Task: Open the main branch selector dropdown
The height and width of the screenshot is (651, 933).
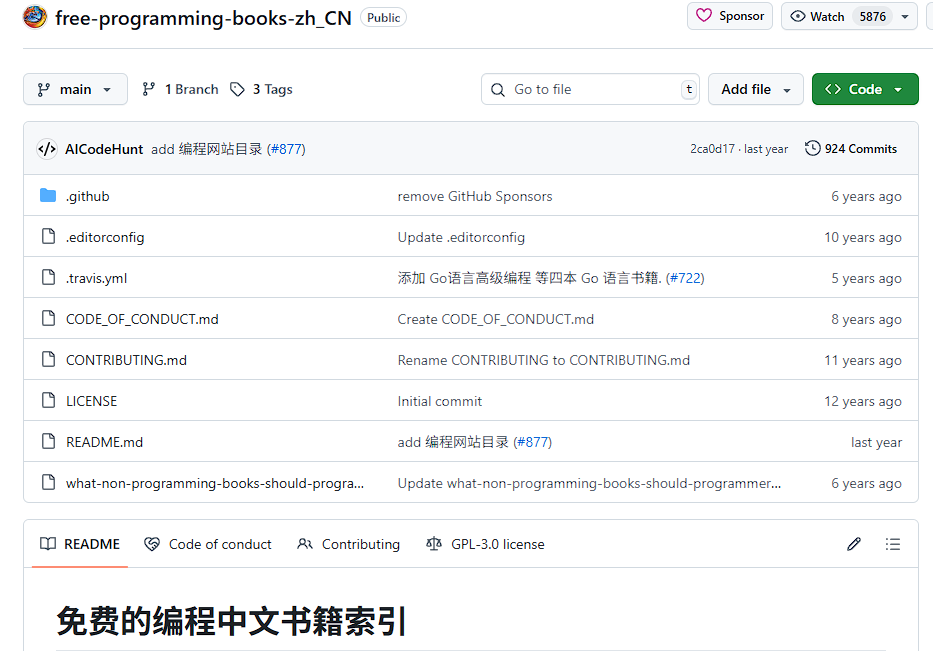Action: [x=75, y=89]
